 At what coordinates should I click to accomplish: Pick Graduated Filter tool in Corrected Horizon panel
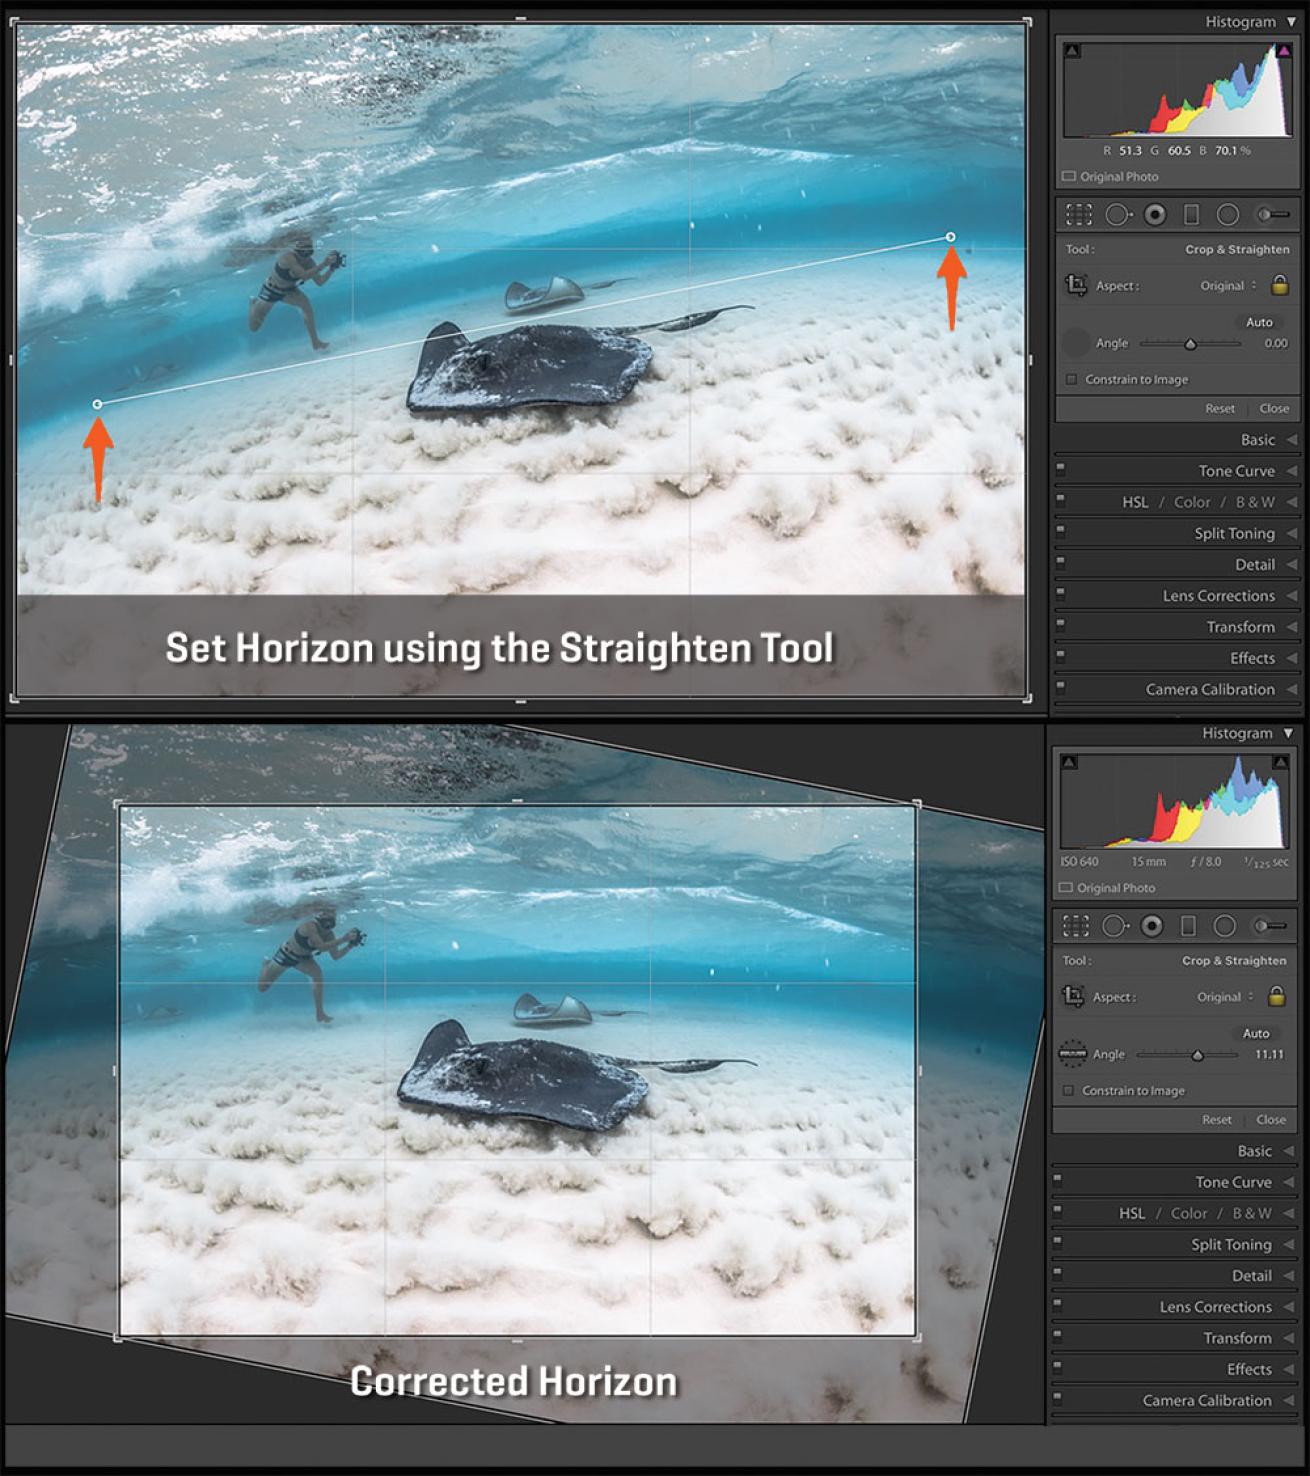click(1188, 926)
